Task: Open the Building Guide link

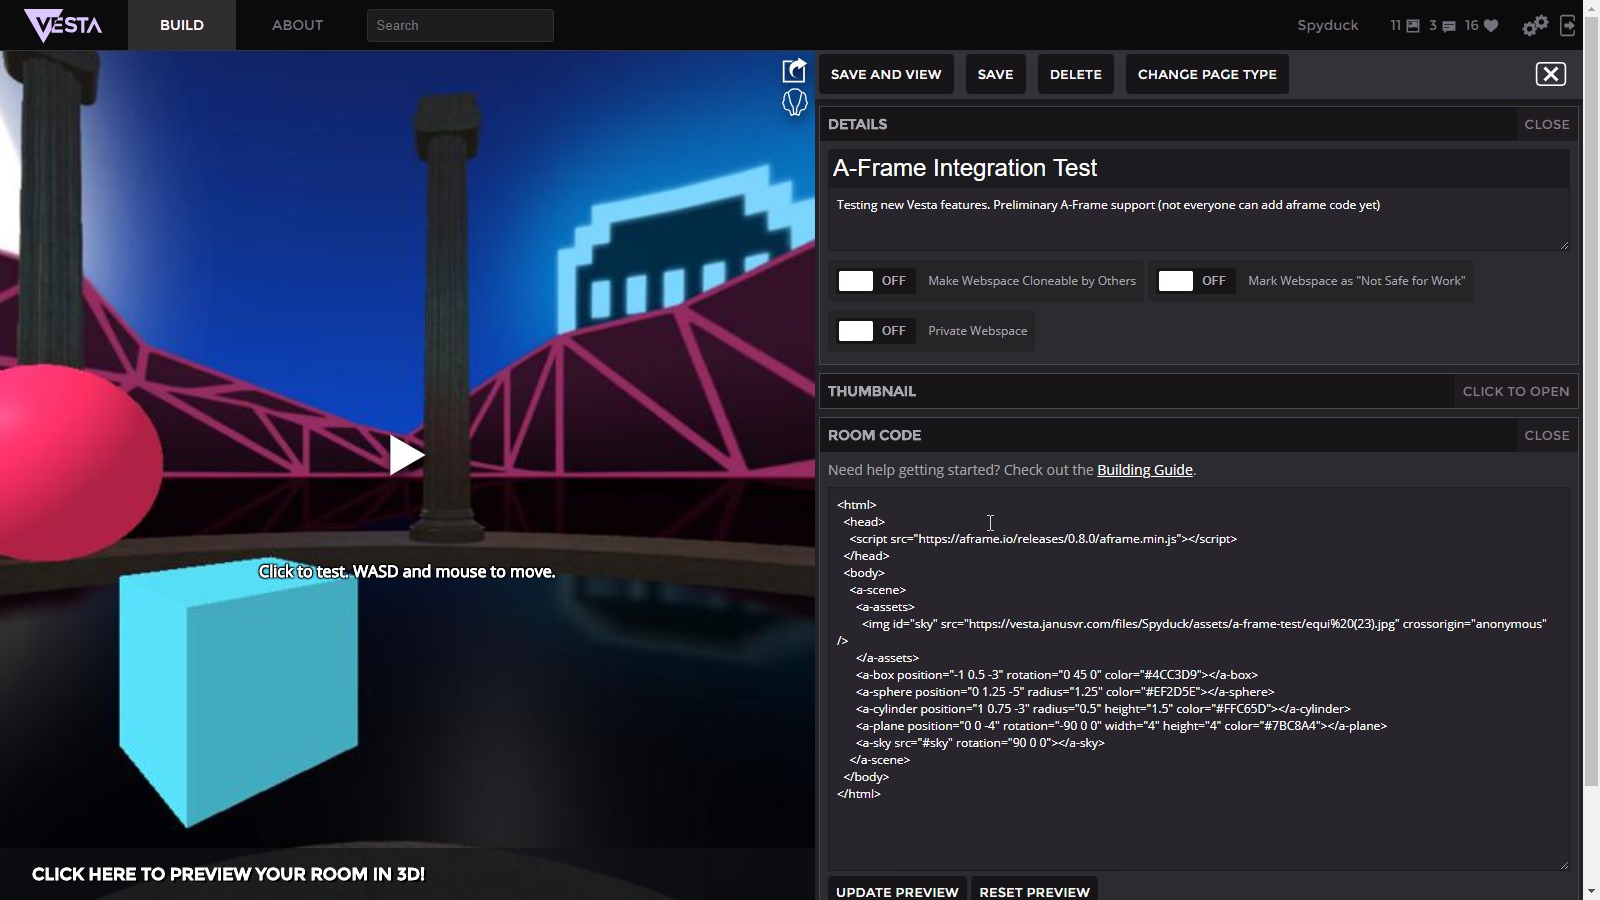Action: pyautogui.click(x=1144, y=470)
